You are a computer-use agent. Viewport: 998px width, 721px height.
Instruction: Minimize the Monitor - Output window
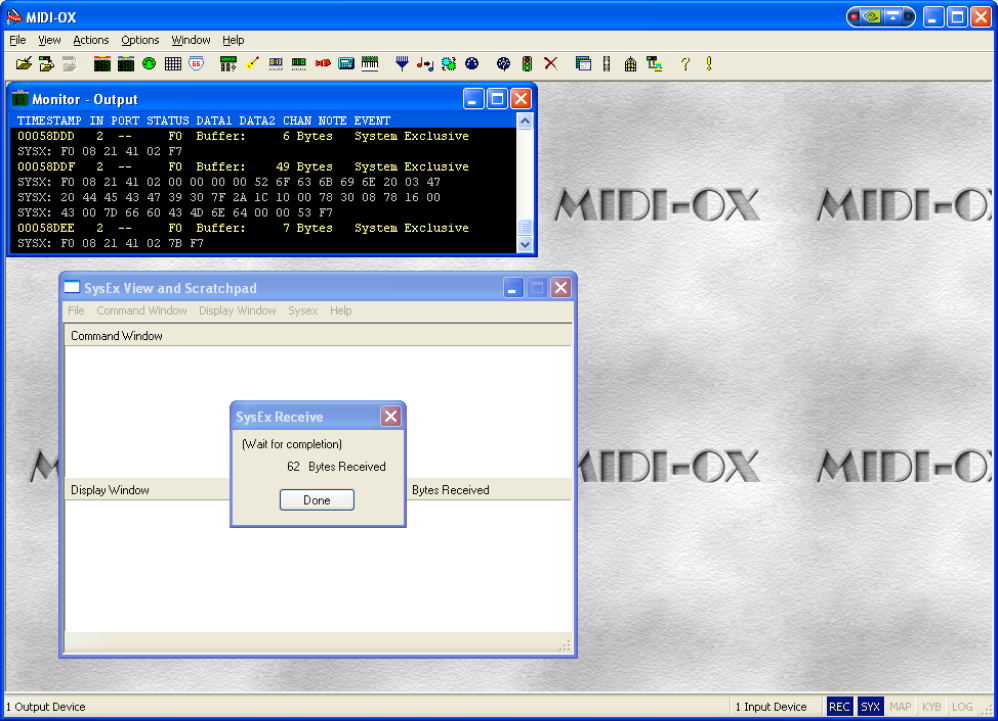pyautogui.click(x=473, y=99)
